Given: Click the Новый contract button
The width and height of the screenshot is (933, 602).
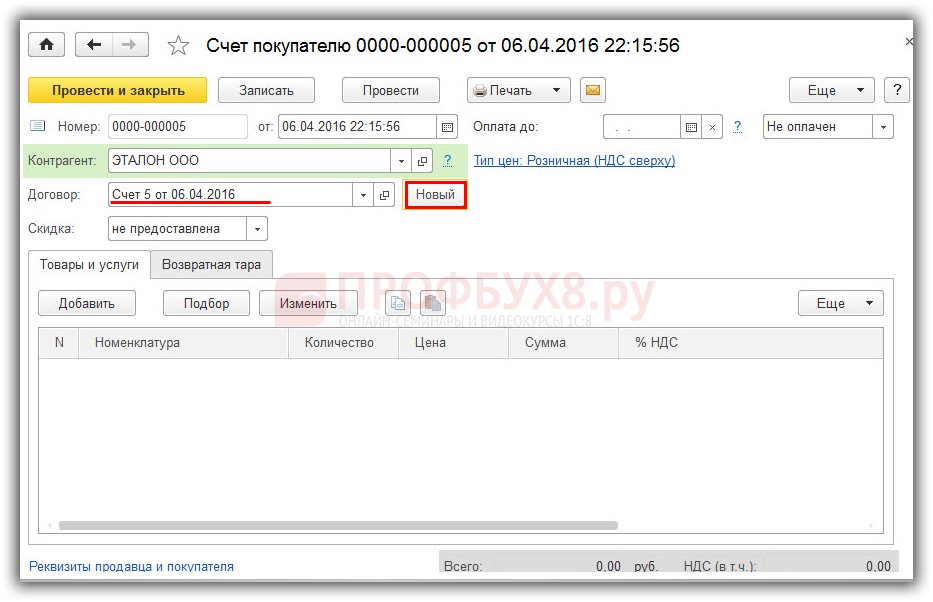Looking at the screenshot, I should tap(435, 195).
